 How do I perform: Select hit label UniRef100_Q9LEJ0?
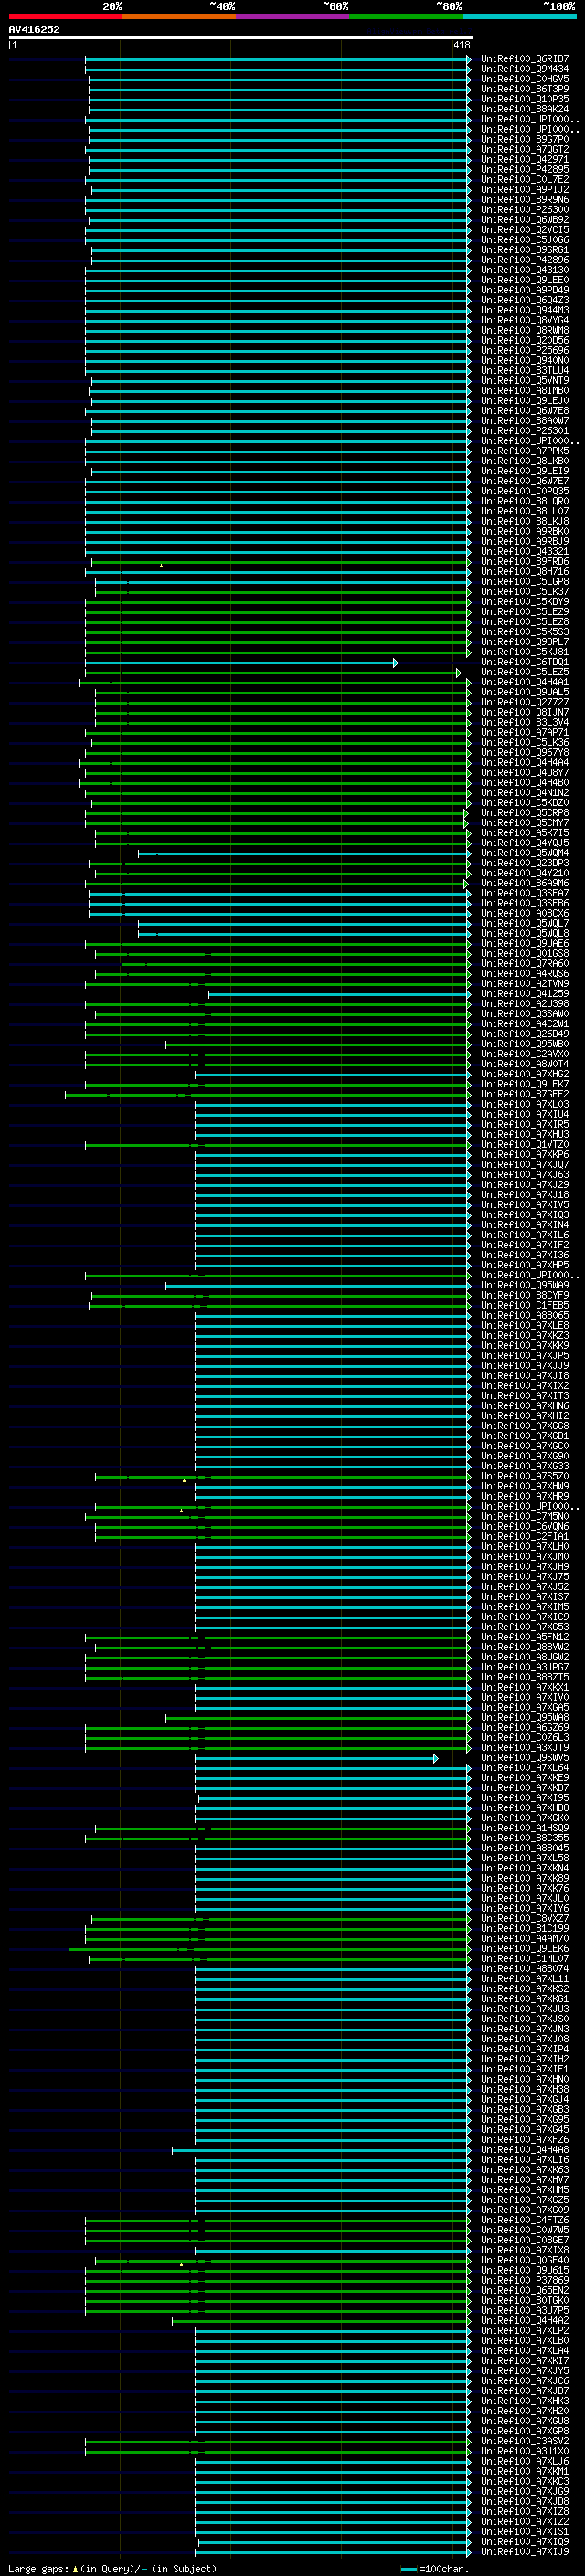[x=525, y=401]
